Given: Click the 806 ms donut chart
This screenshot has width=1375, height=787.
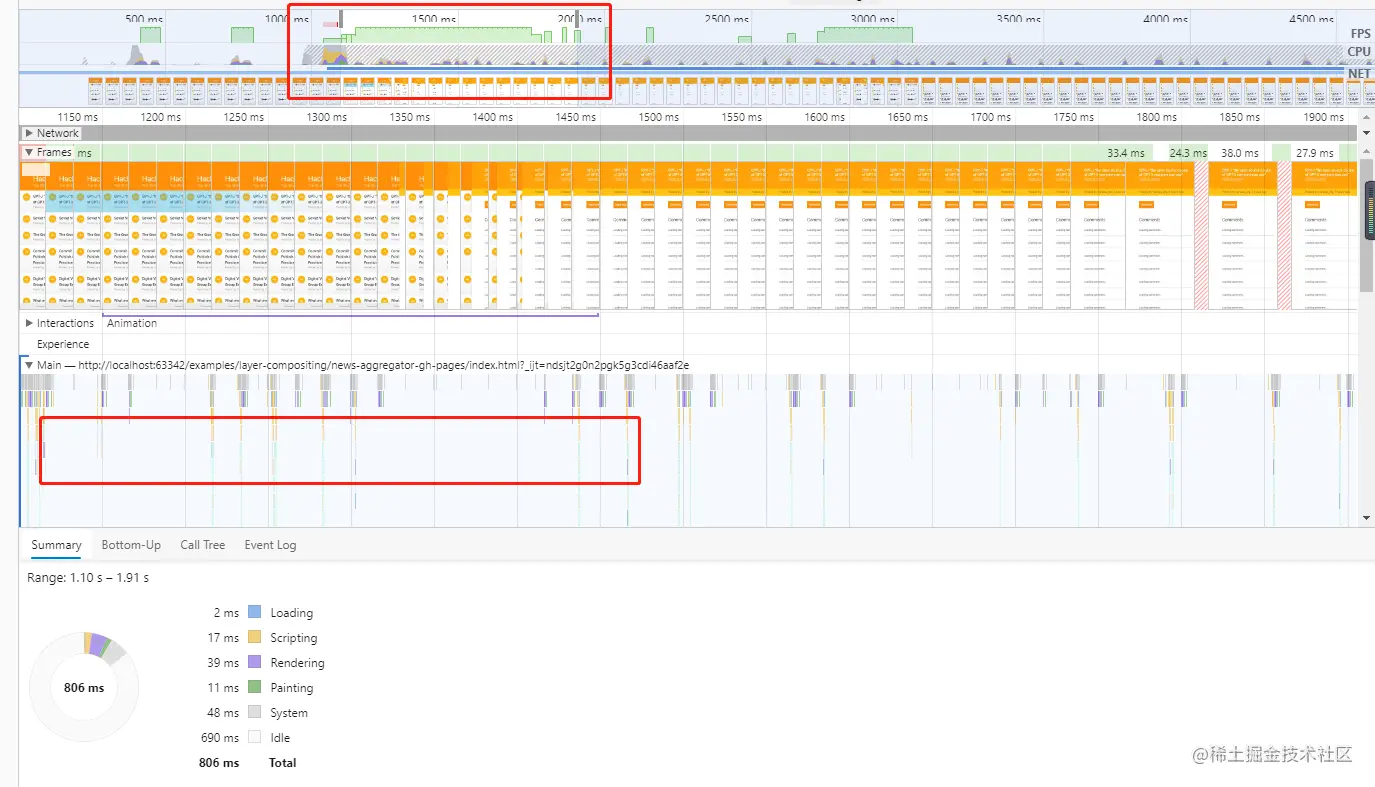Looking at the screenshot, I should click(83, 687).
